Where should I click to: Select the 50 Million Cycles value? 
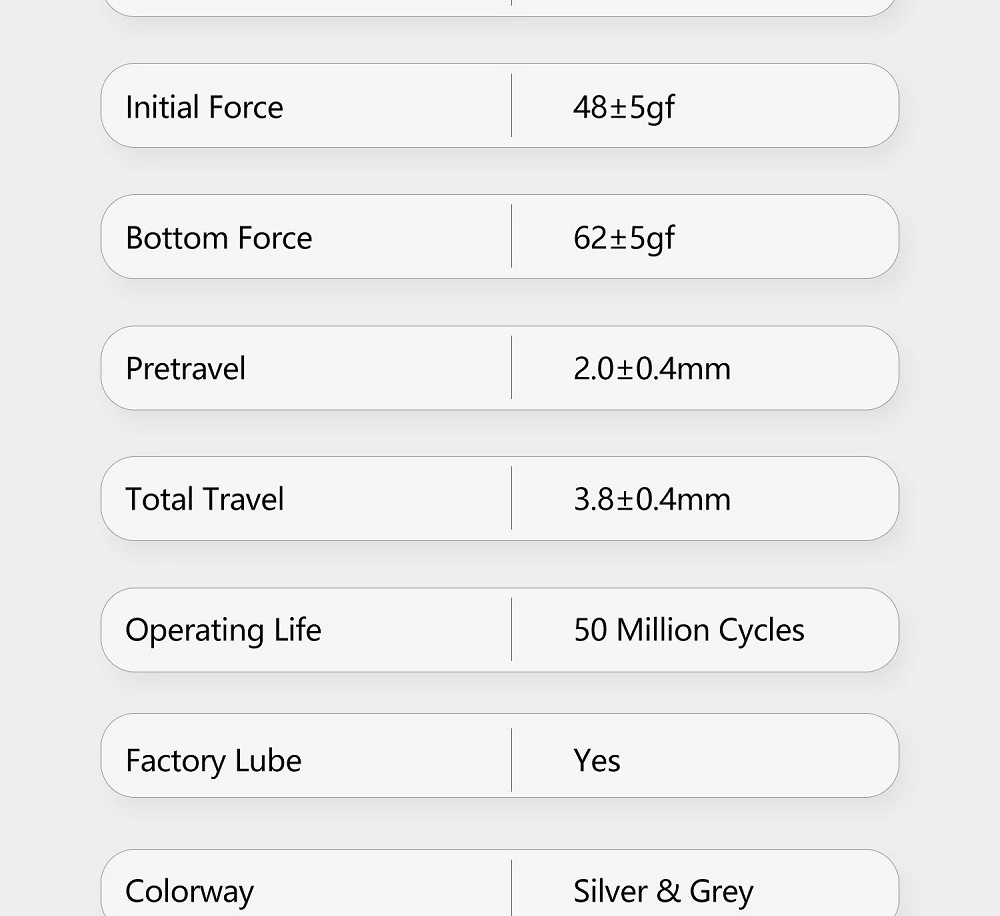click(689, 630)
